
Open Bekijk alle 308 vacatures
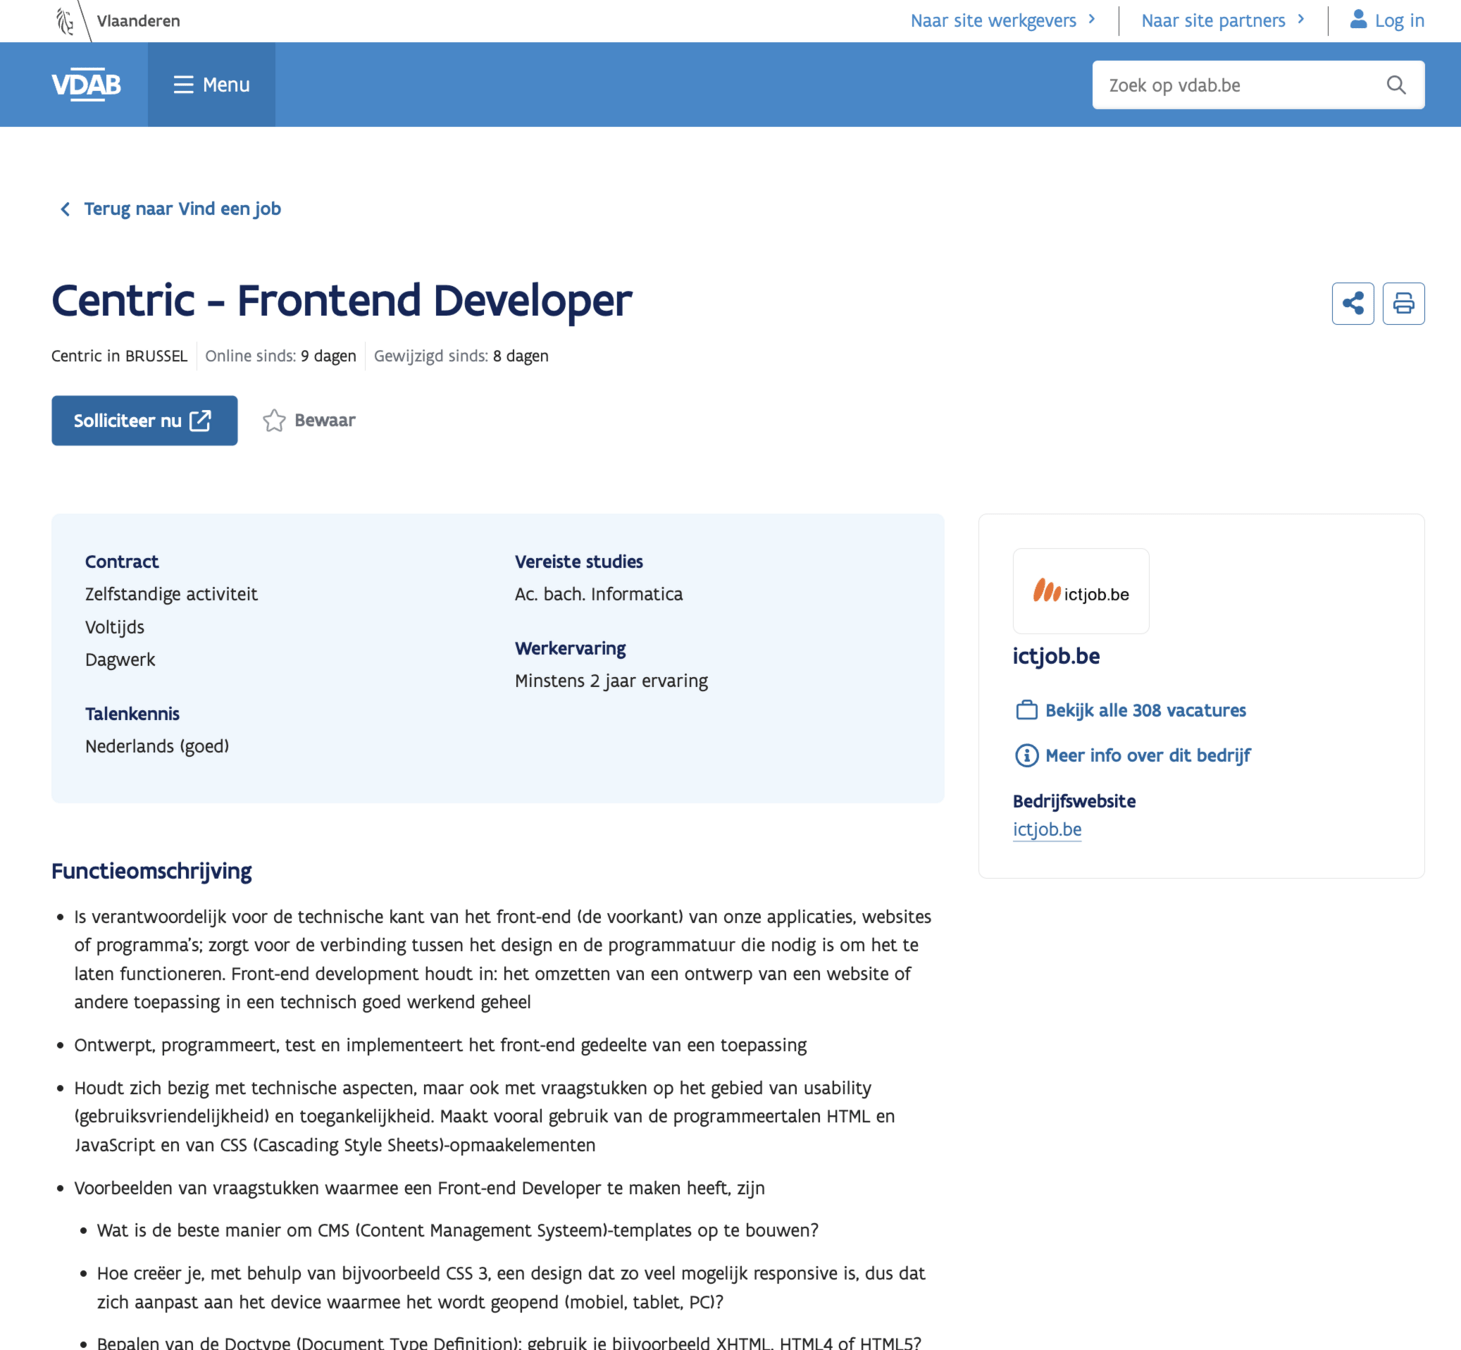[x=1146, y=710]
